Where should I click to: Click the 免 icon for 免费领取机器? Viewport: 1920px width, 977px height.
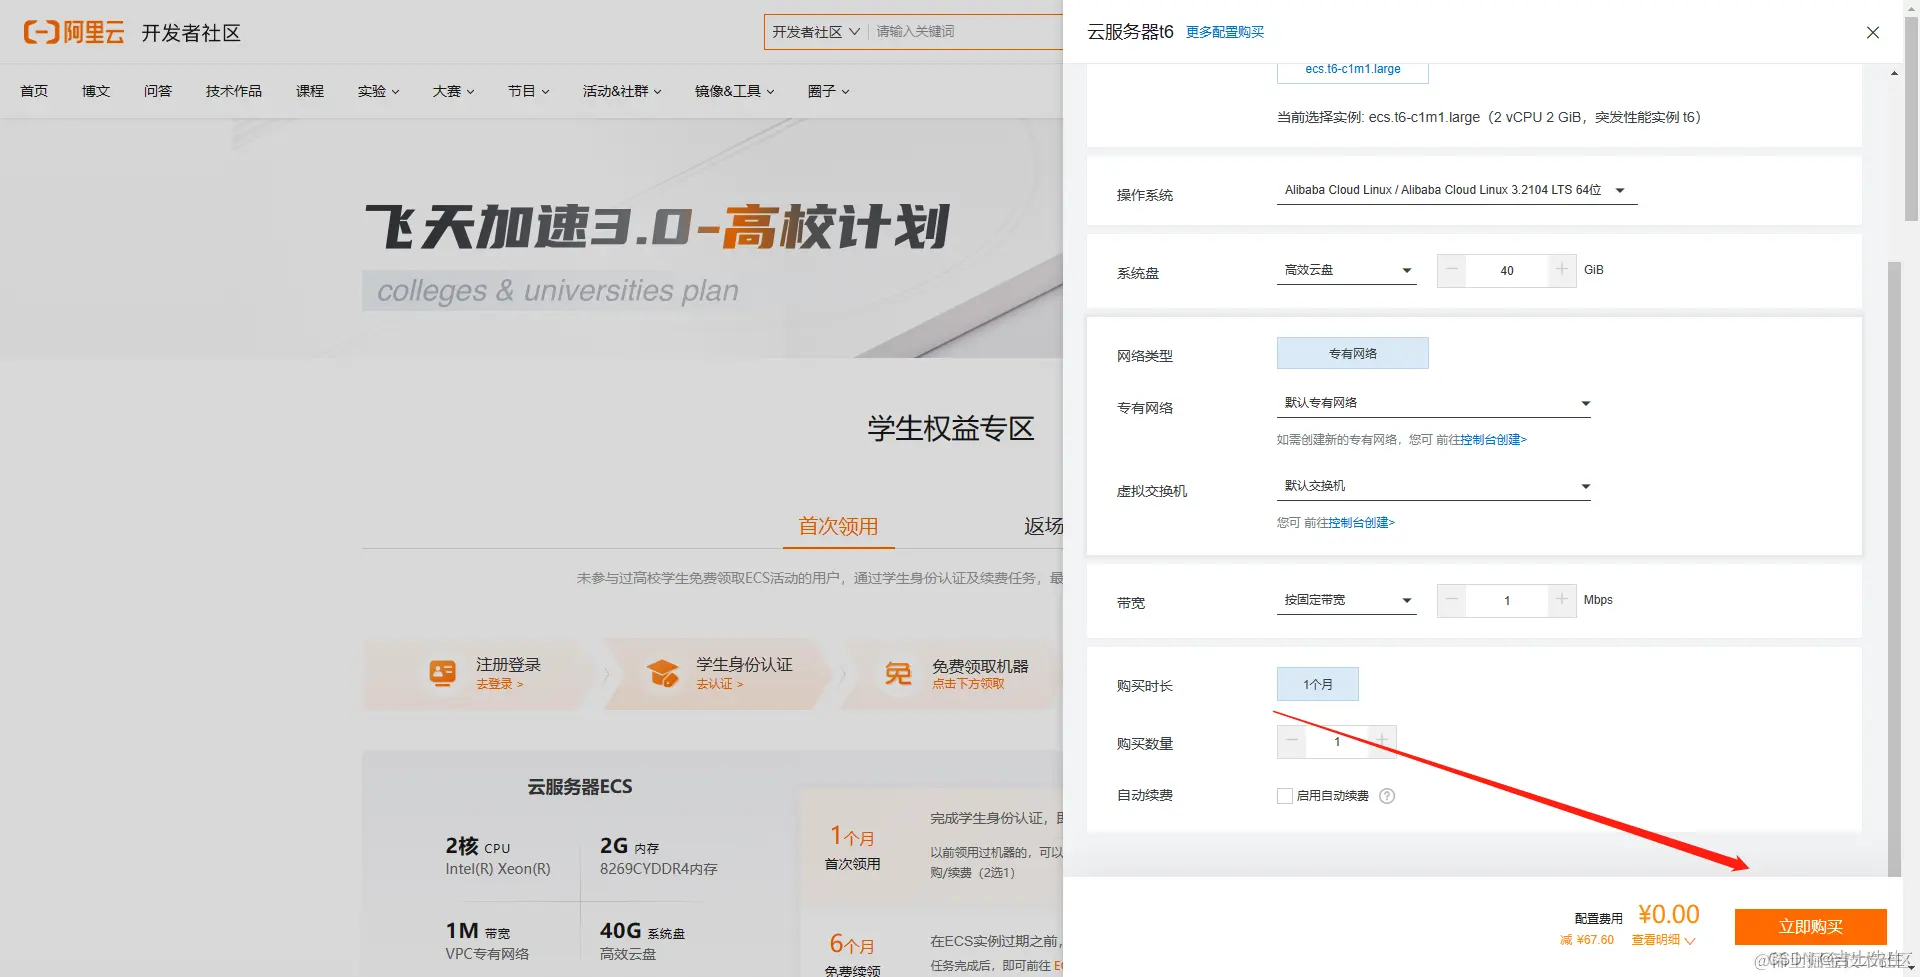coord(899,673)
